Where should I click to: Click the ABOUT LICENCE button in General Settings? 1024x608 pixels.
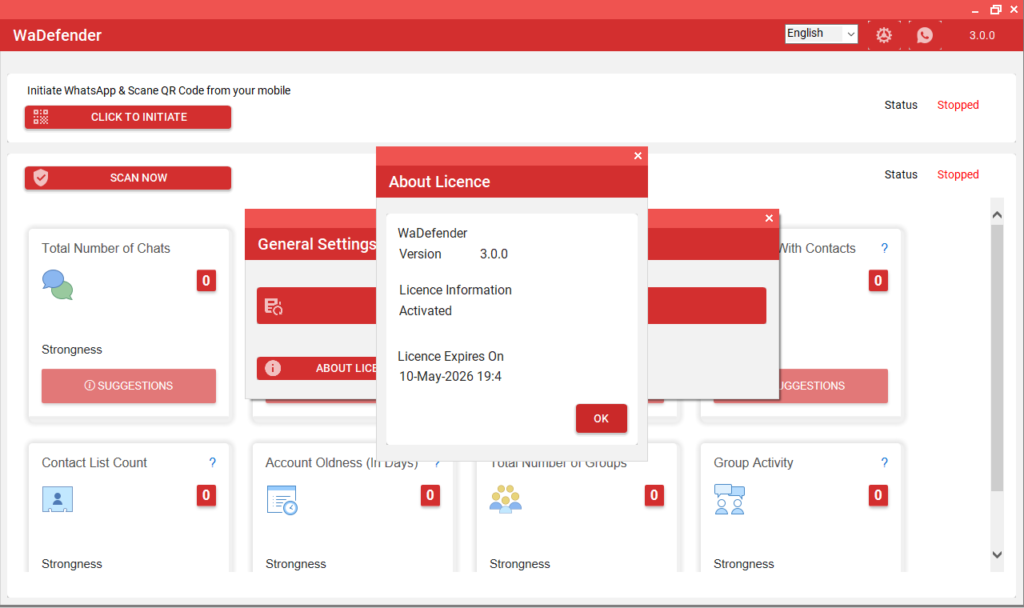(317, 368)
